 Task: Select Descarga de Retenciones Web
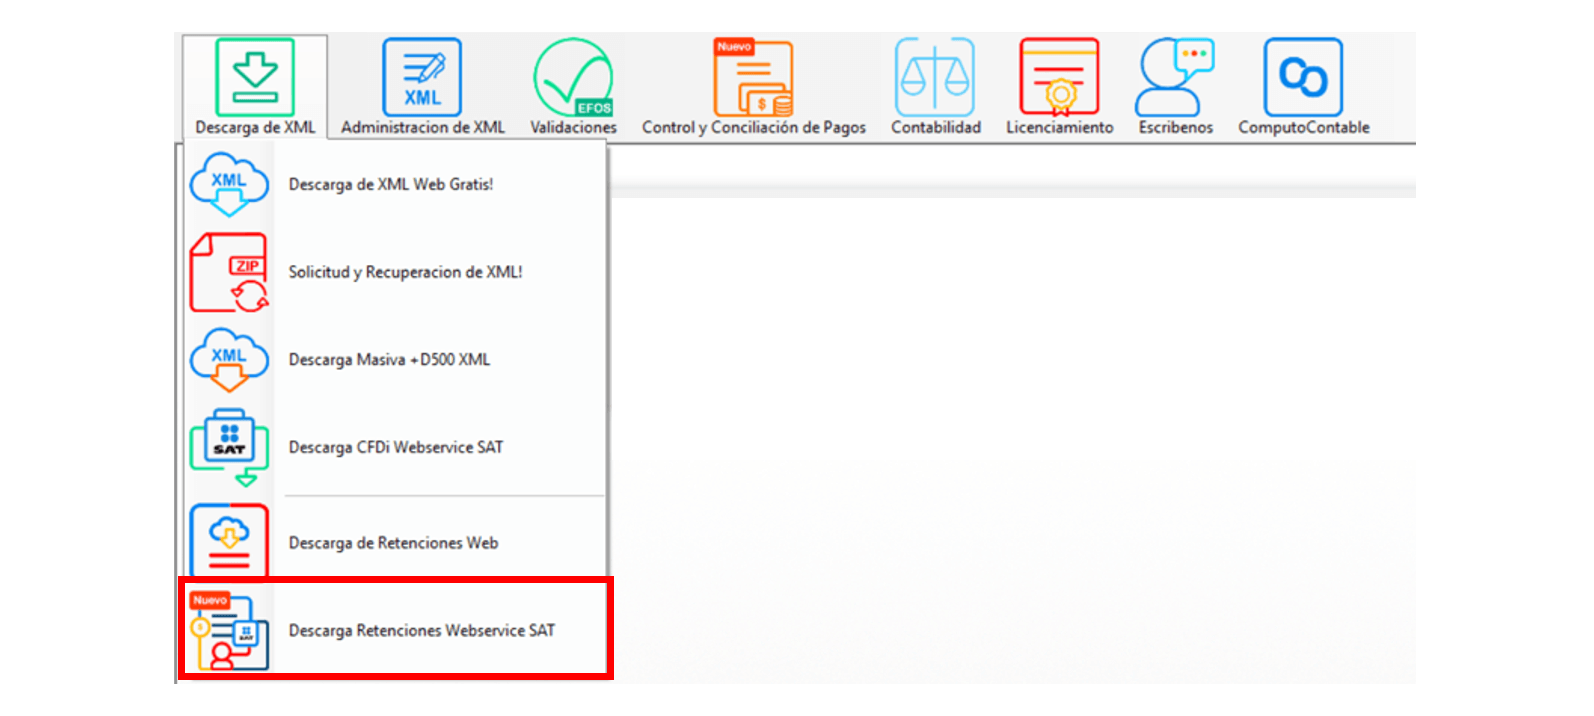click(x=393, y=543)
